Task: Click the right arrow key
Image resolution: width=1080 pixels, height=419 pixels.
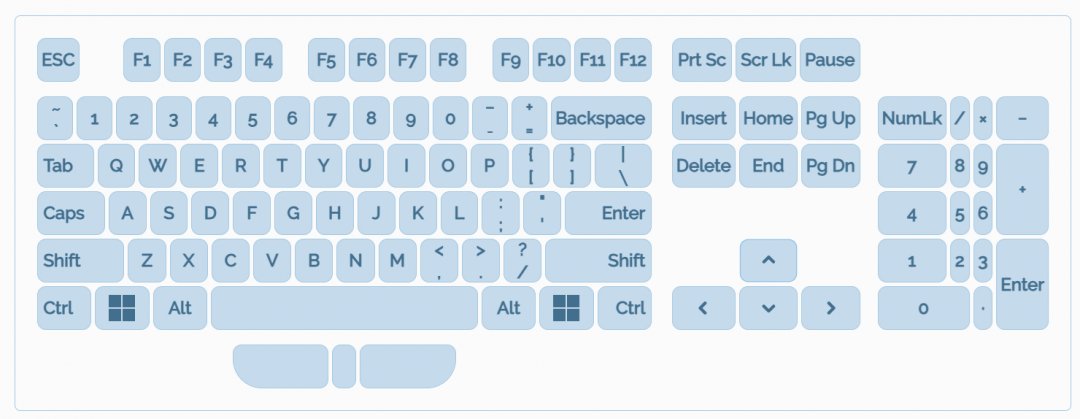Action: tap(830, 308)
